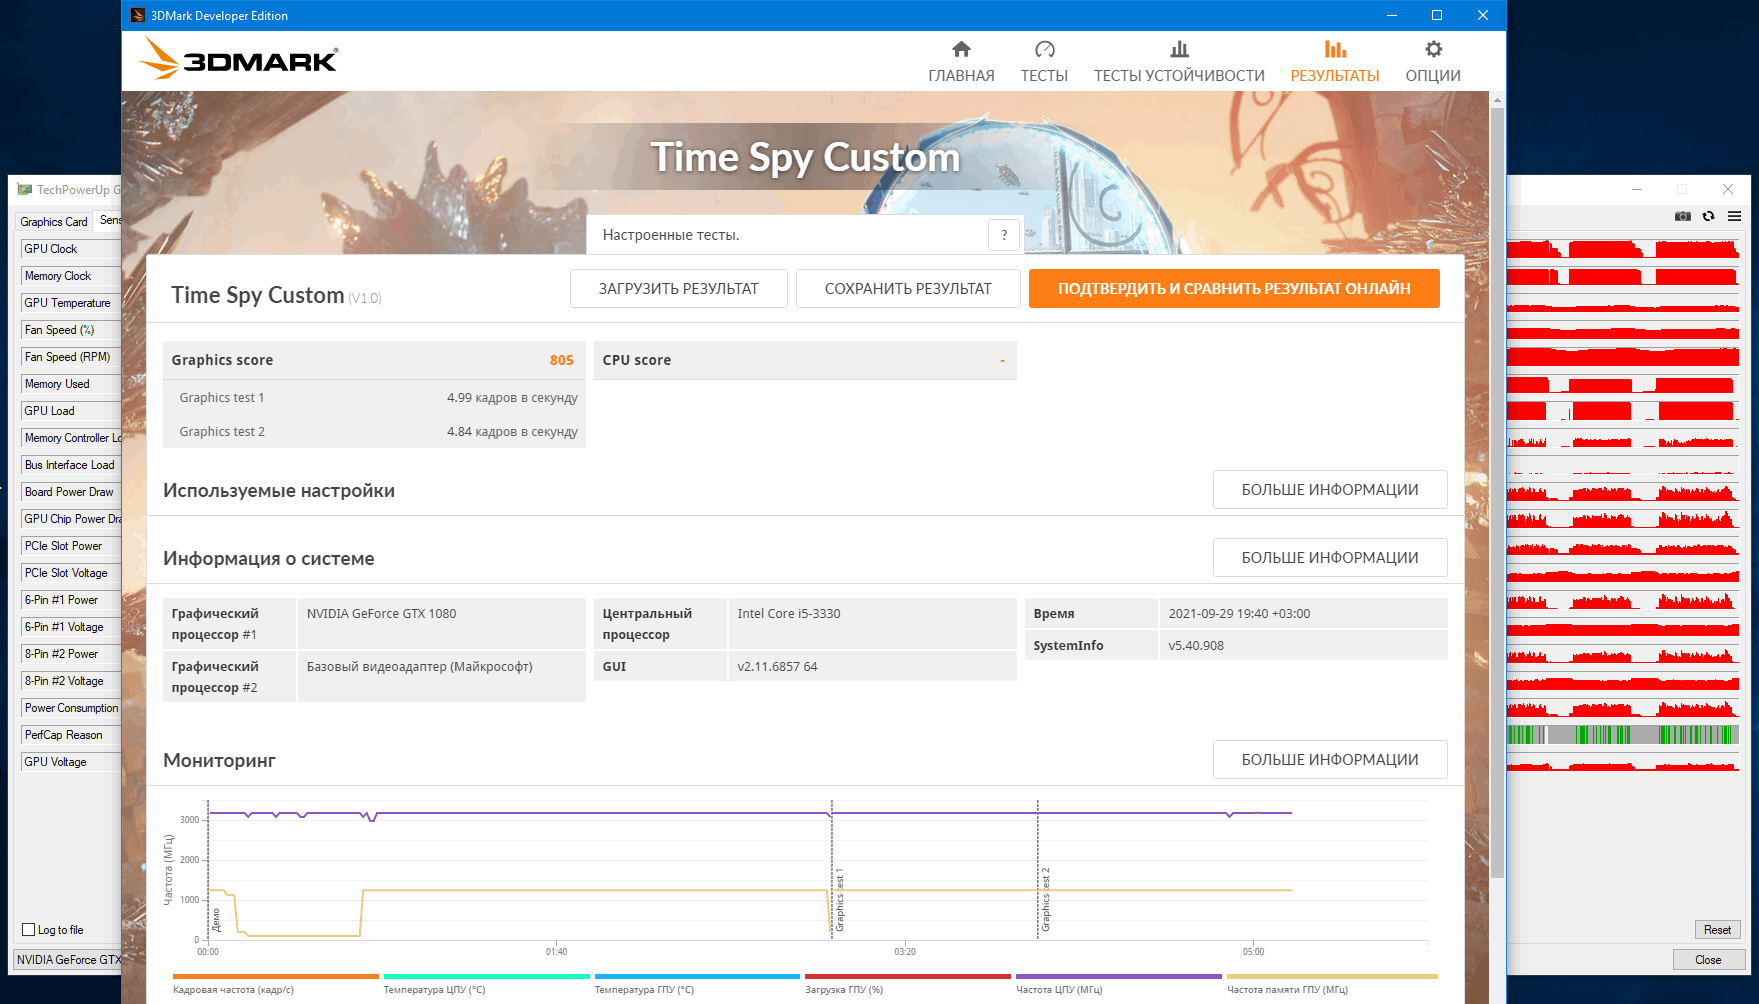
Task: Open GPU-Z hamburger menu icon
Action: (1734, 216)
